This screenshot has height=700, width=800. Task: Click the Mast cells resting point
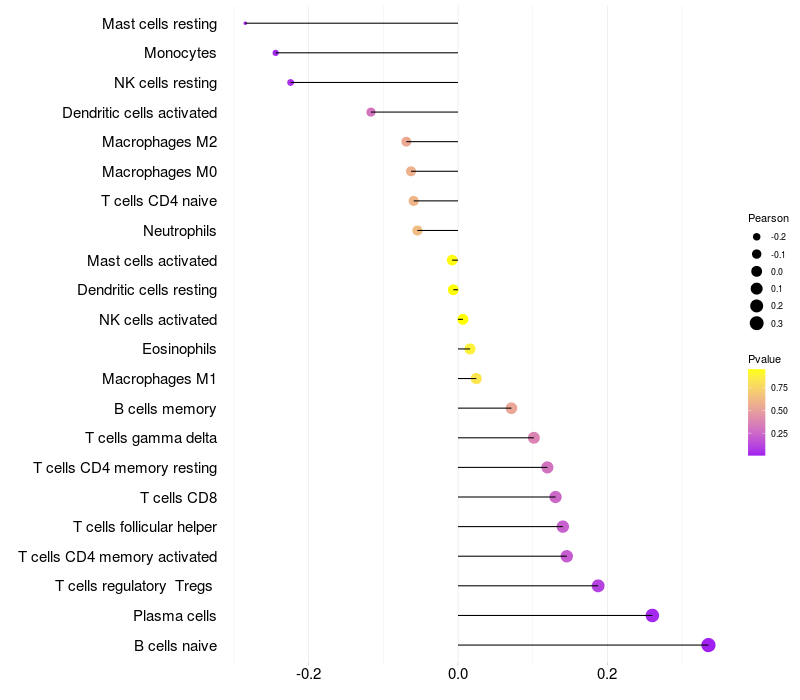pyautogui.click(x=245, y=23)
